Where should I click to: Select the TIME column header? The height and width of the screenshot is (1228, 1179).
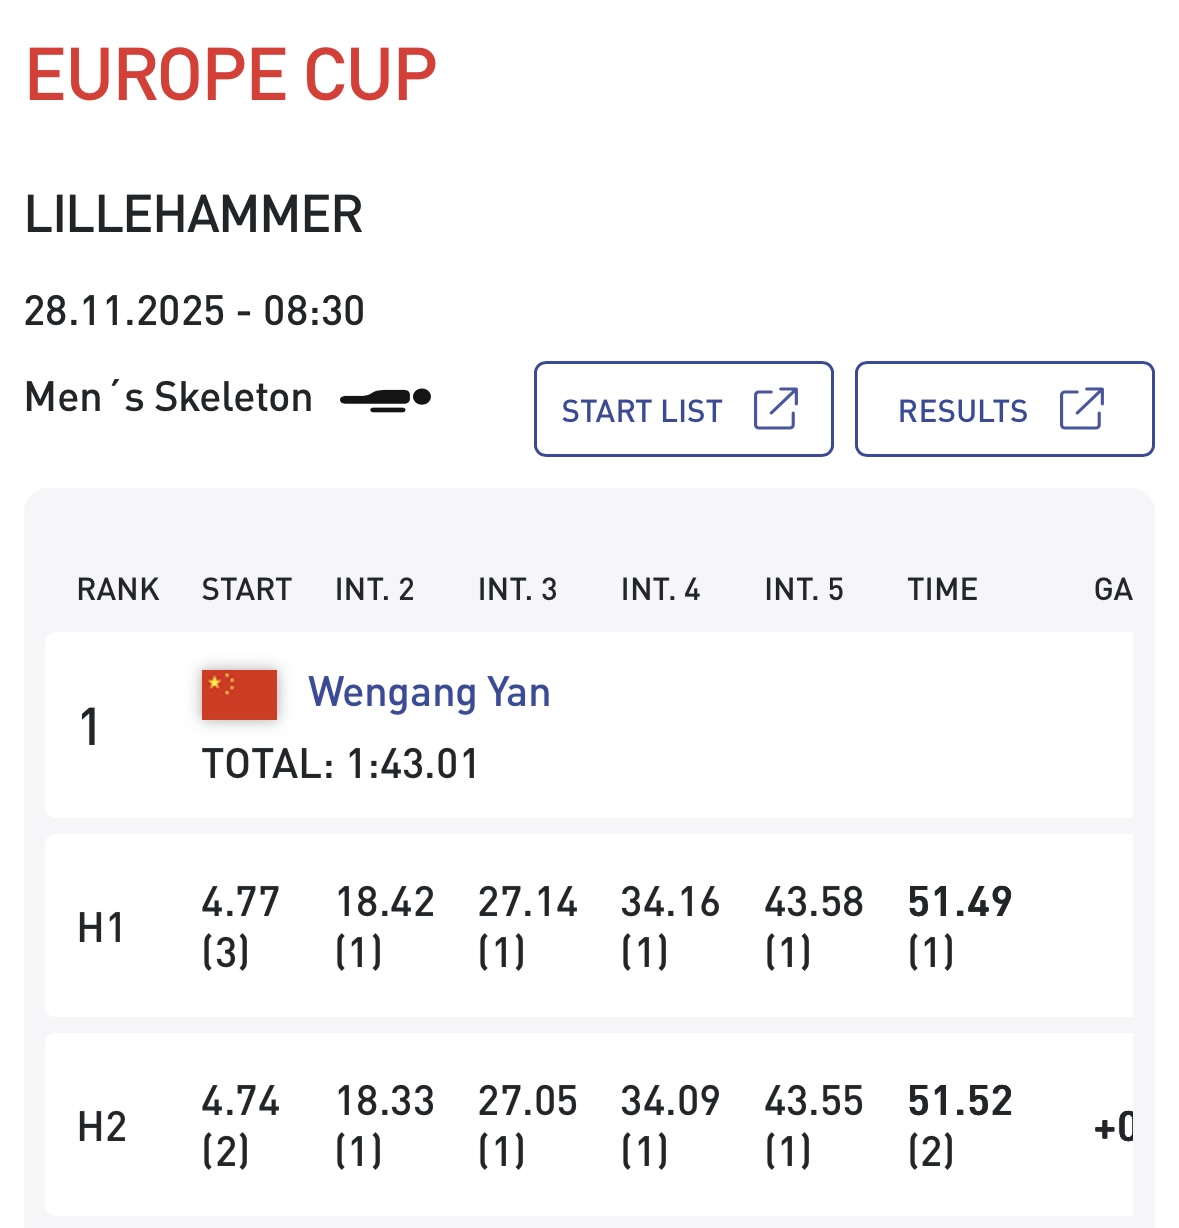[x=943, y=589]
